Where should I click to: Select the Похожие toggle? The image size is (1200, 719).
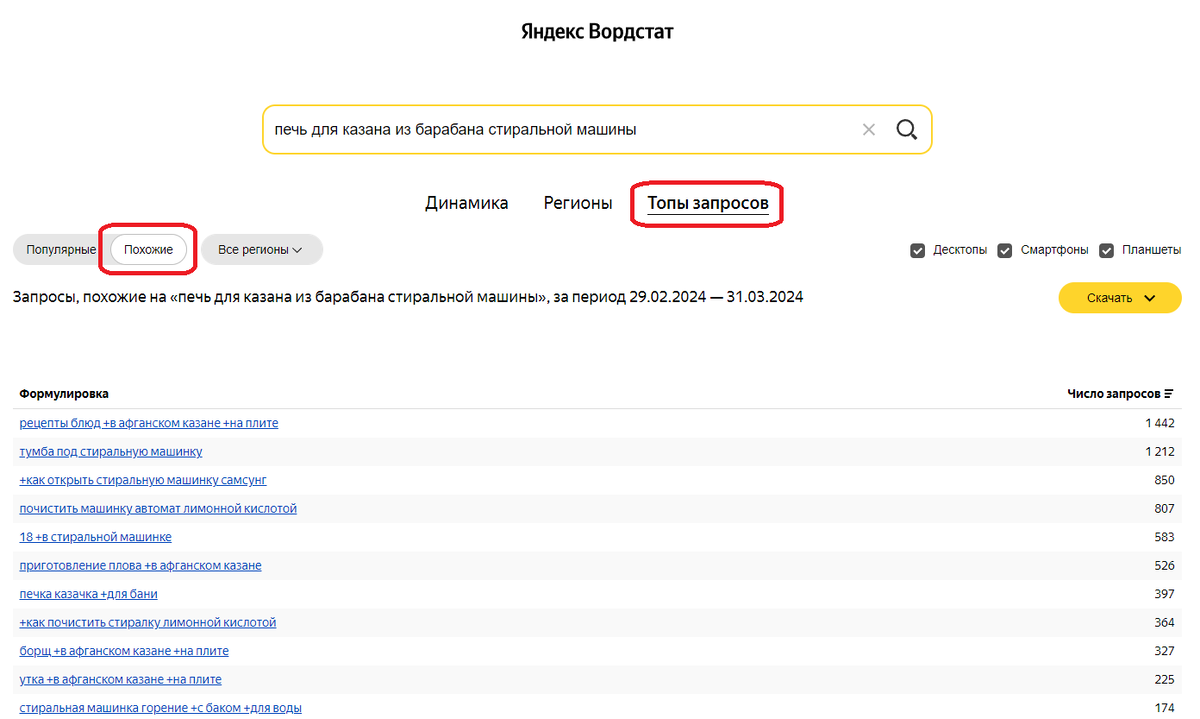pyautogui.click(x=148, y=250)
